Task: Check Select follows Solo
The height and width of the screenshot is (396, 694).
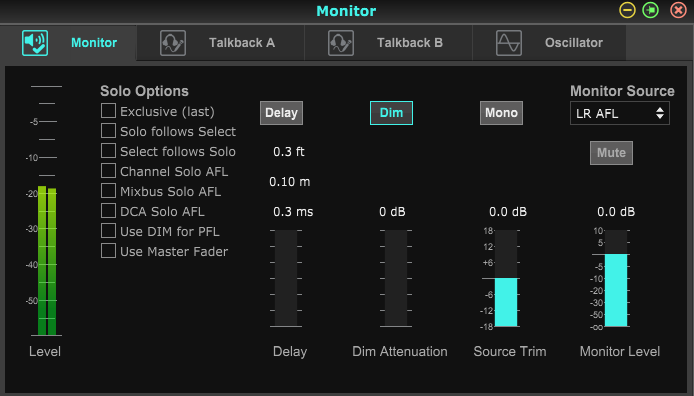Action: coord(108,150)
